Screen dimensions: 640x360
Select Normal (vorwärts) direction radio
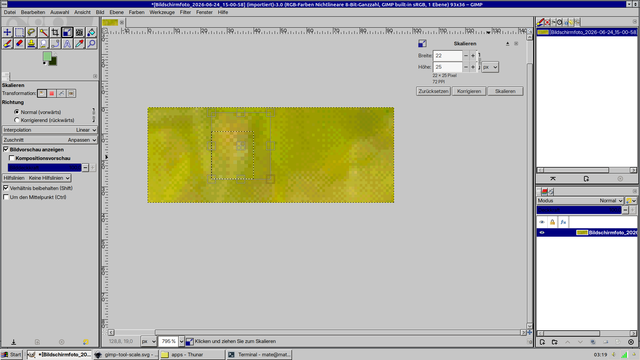pyautogui.click(x=17, y=111)
